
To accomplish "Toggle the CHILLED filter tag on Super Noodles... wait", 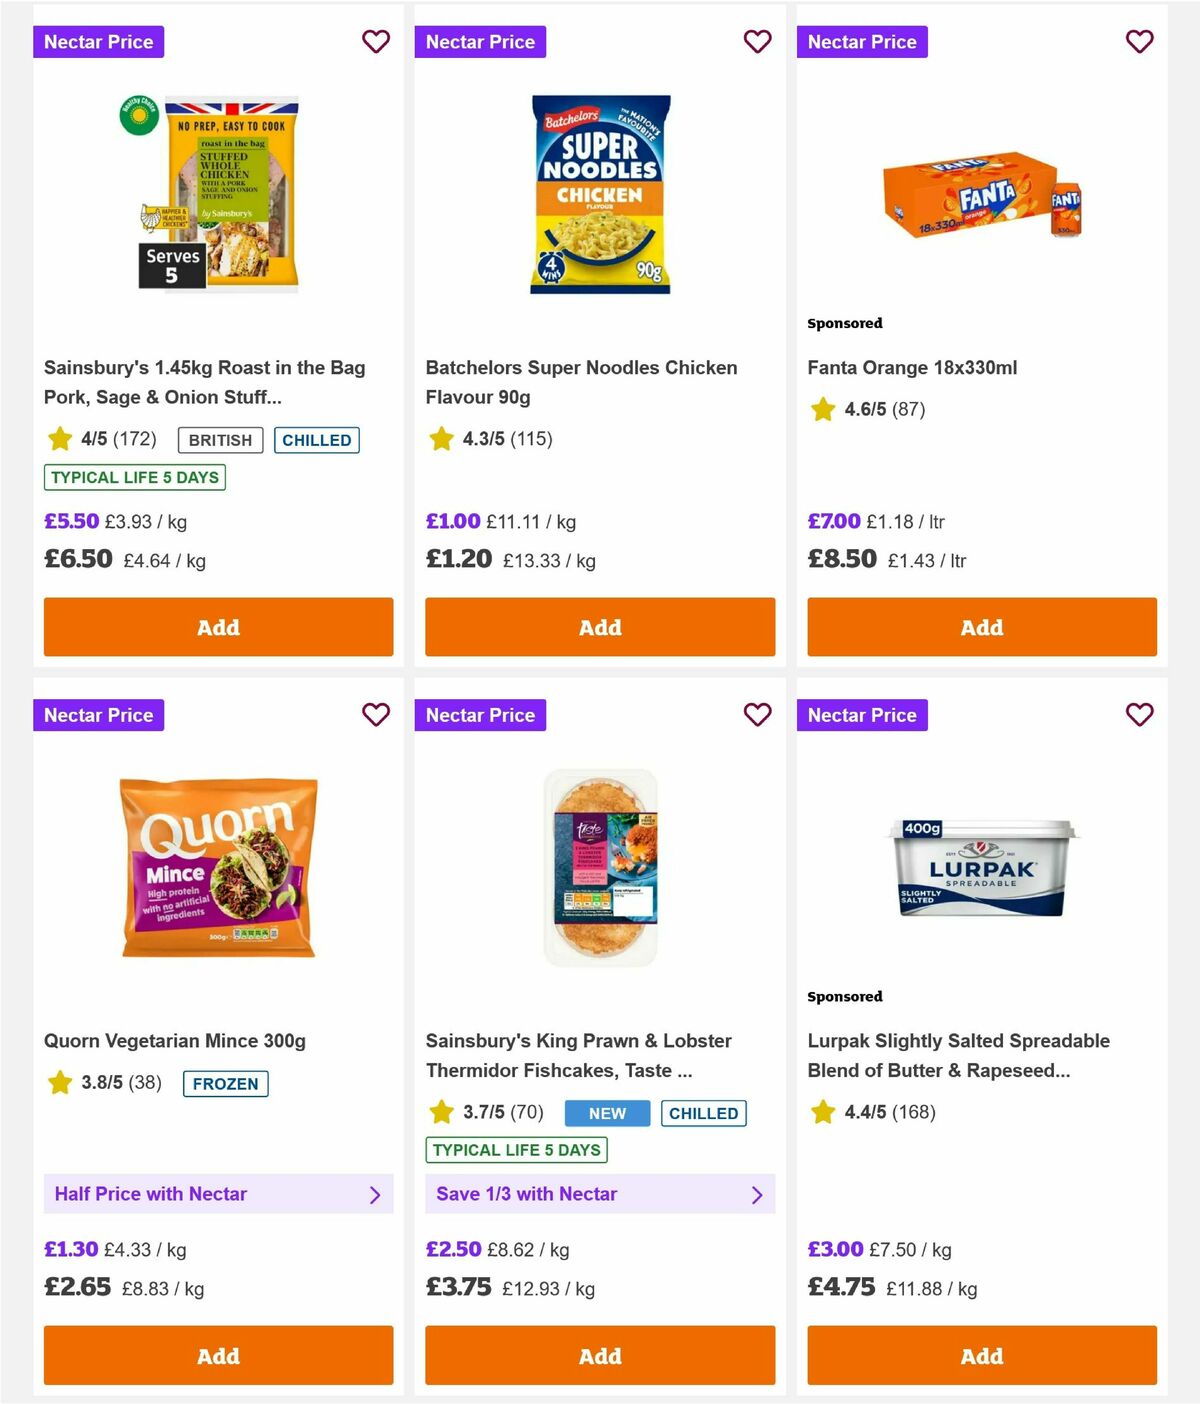I will (x=317, y=440).
